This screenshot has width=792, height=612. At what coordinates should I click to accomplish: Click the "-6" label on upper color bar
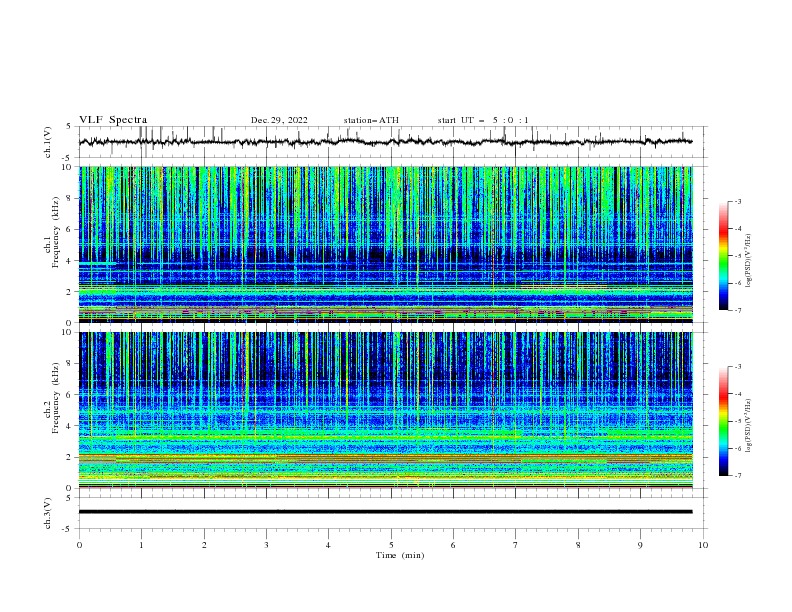737,283
